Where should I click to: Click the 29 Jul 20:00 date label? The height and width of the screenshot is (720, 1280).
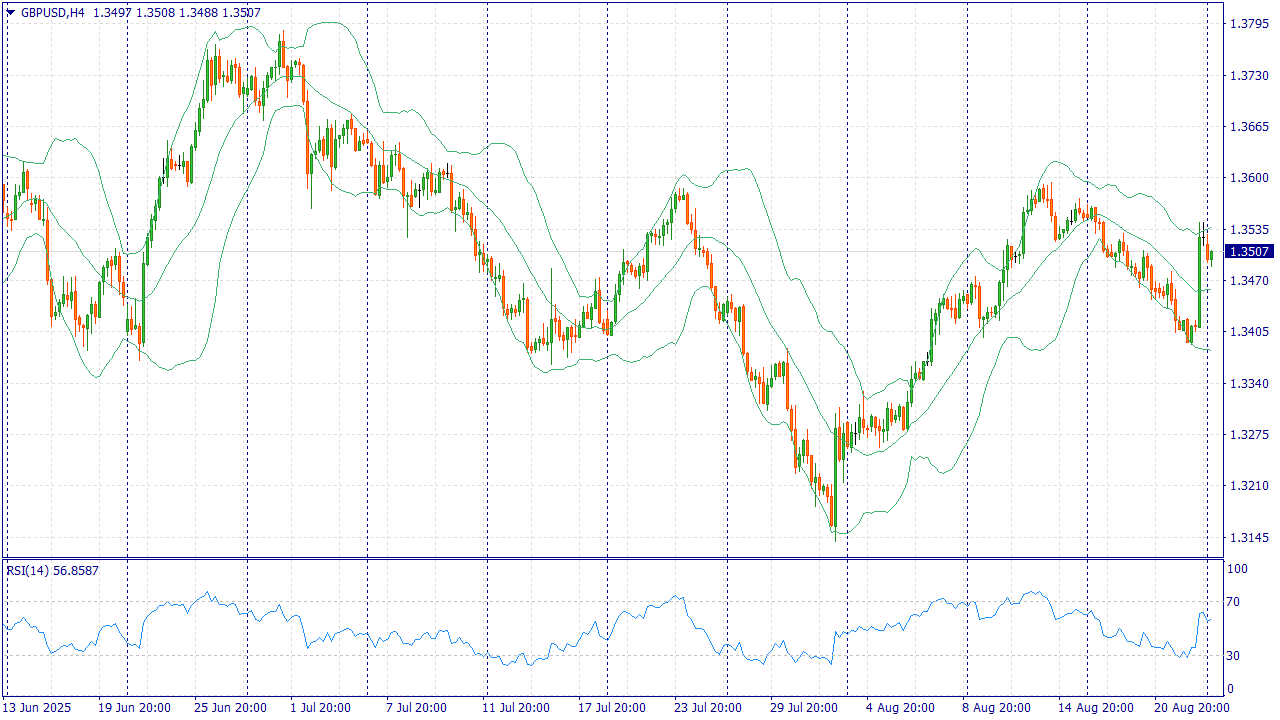pos(802,708)
